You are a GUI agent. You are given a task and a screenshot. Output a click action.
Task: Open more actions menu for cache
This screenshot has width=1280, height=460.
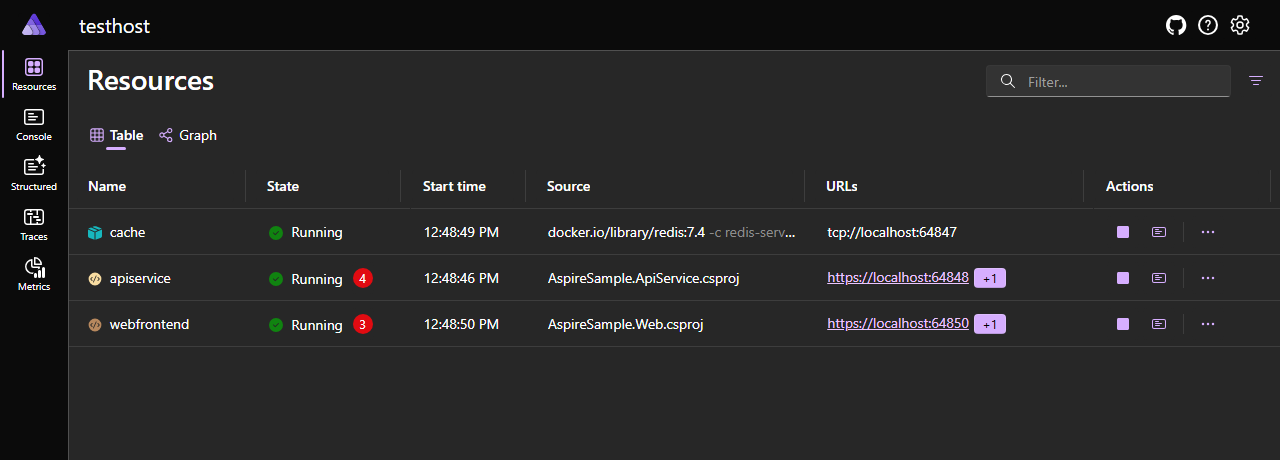click(1208, 232)
